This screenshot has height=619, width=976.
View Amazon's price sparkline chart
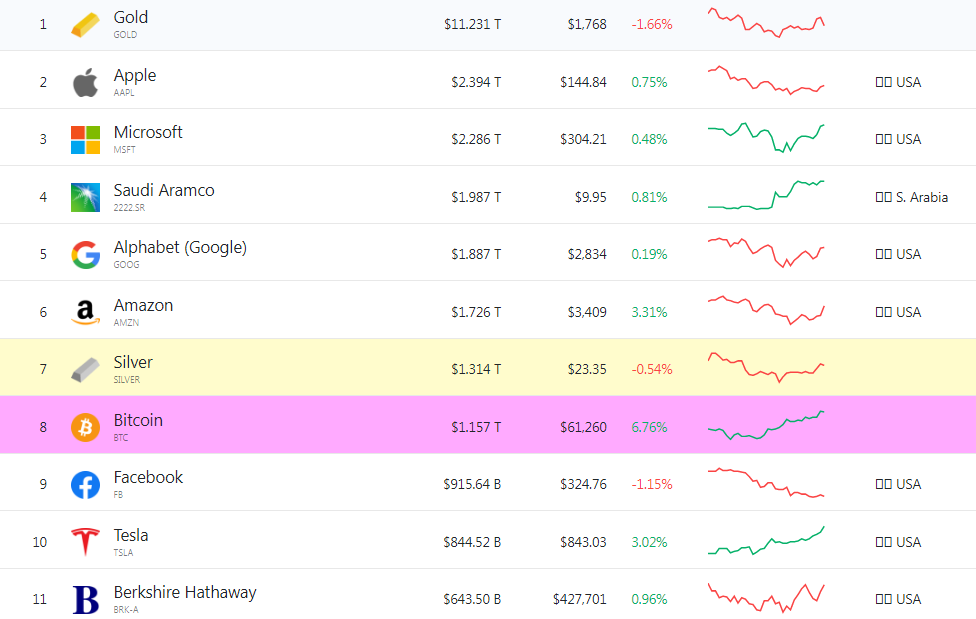pyautogui.click(x=766, y=310)
